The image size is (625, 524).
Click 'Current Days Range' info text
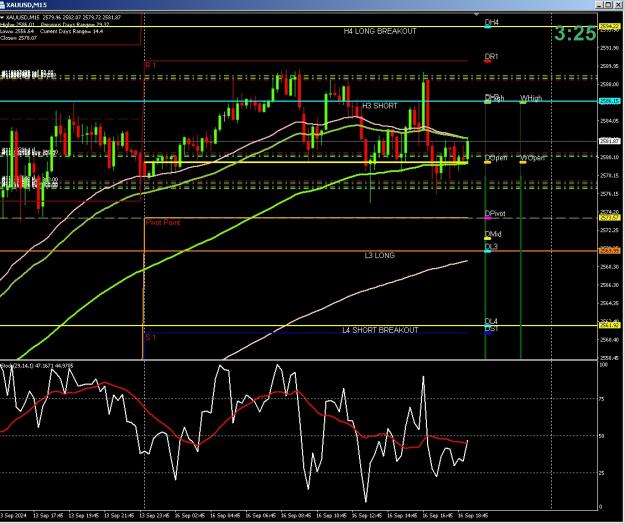click(72, 31)
